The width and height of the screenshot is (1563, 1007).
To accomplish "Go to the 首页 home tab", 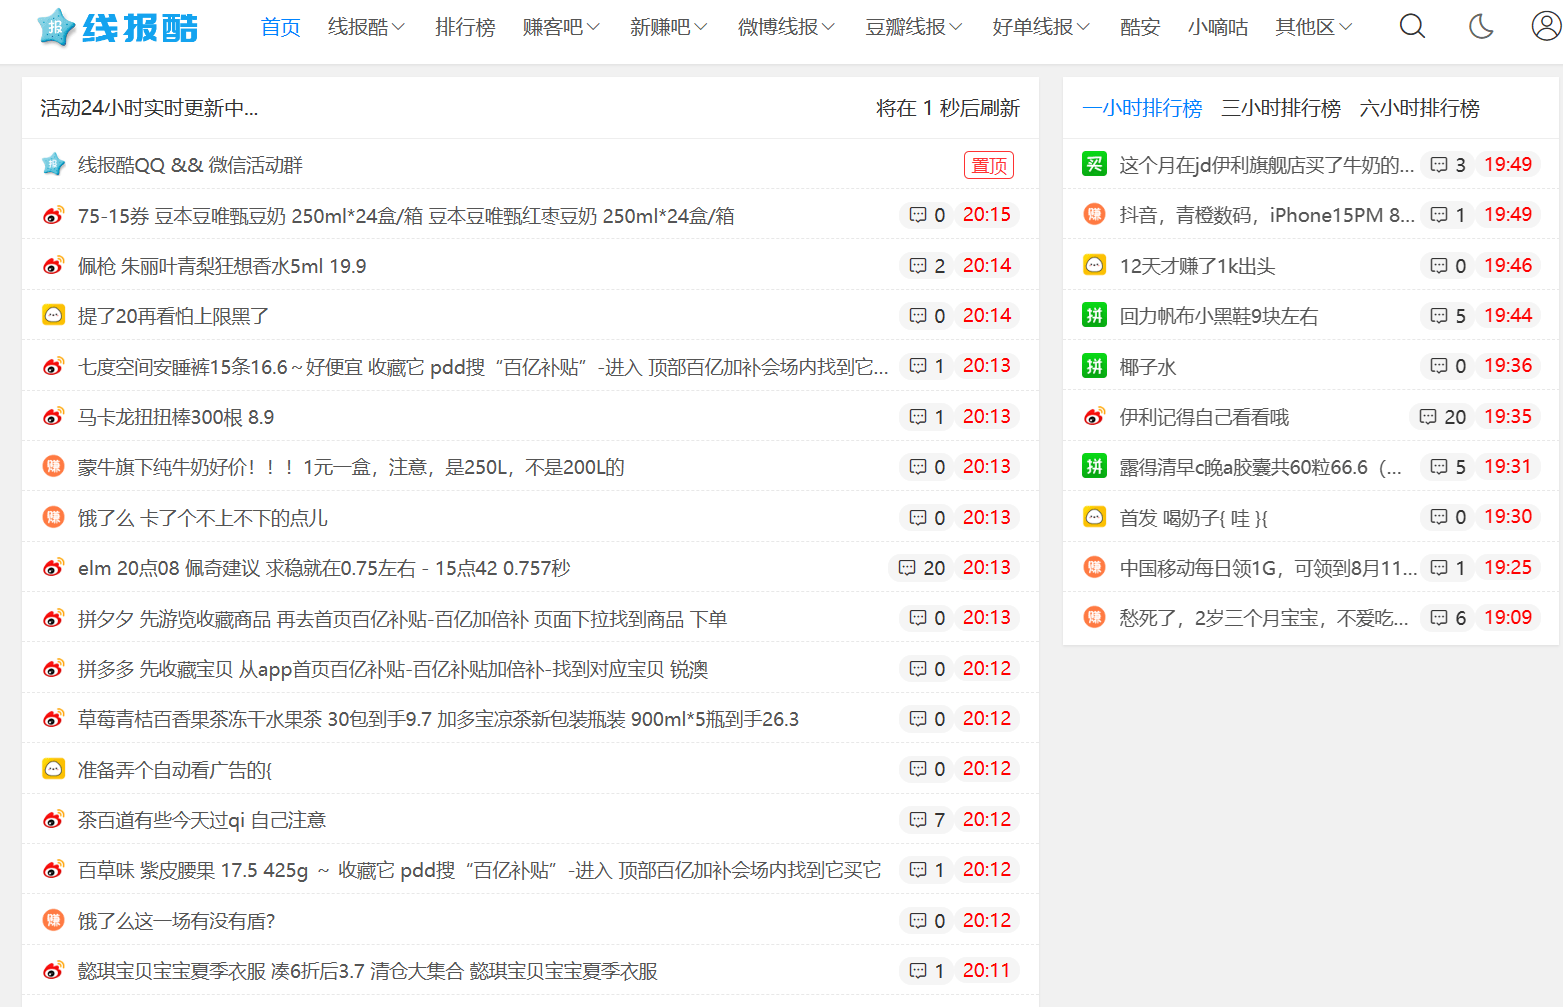I will 281,27.
